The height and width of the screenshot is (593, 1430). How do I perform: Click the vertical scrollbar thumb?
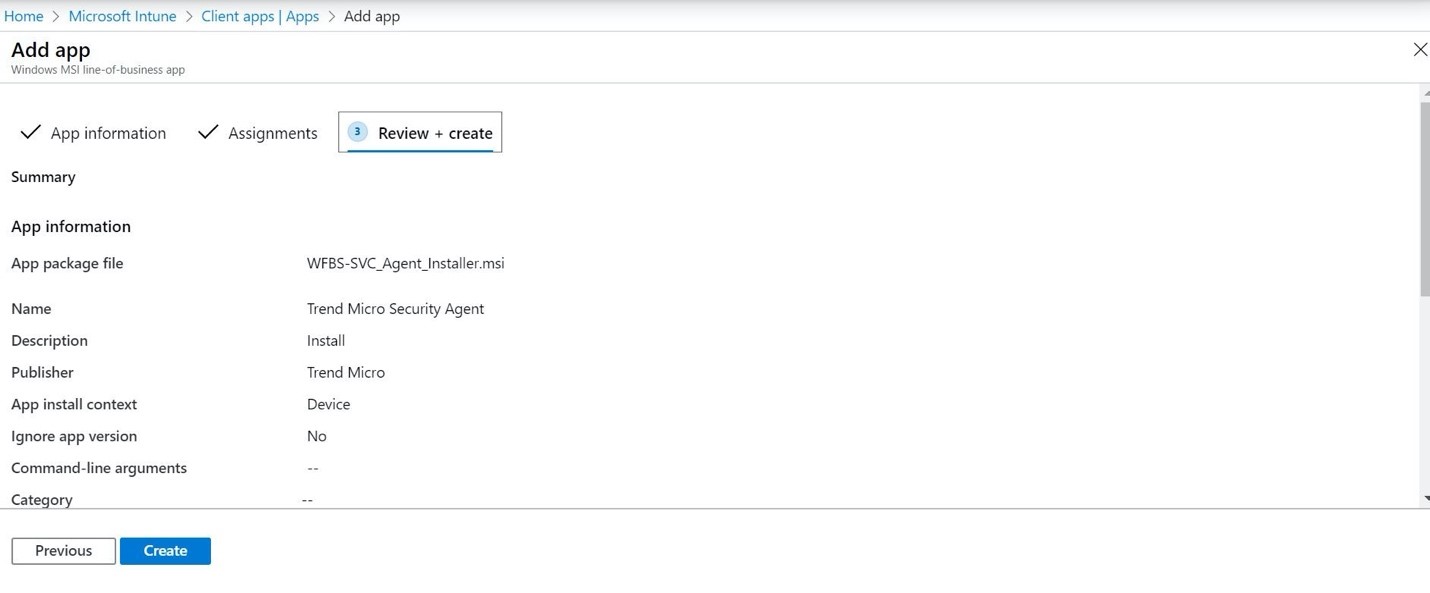click(1425, 199)
